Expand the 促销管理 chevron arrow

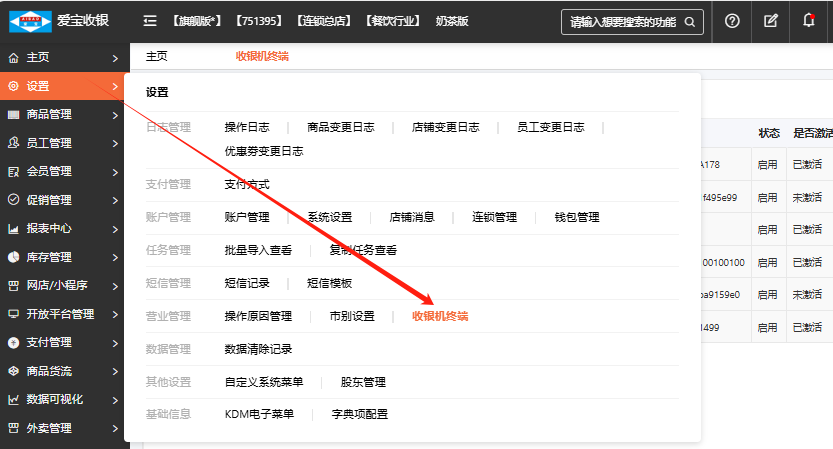(x=115, y=200)
